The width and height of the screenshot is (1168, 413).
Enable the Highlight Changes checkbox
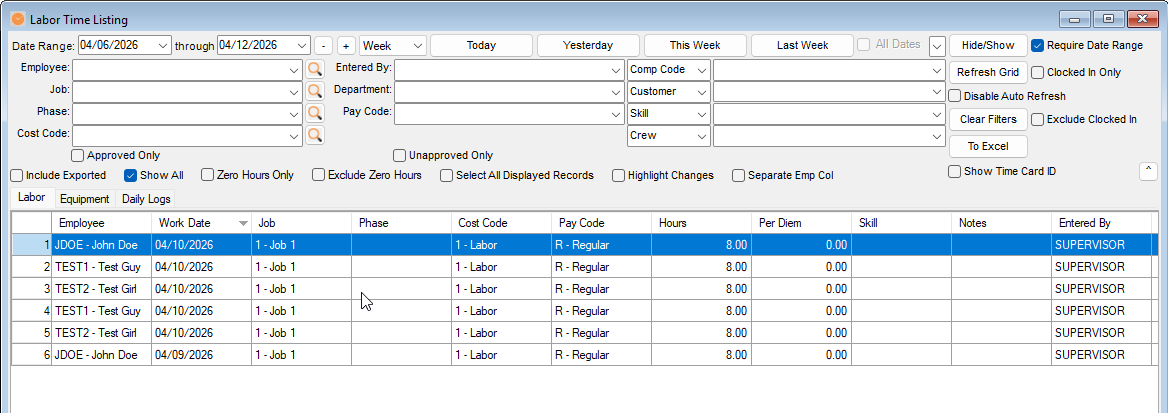tap(618, 175)
